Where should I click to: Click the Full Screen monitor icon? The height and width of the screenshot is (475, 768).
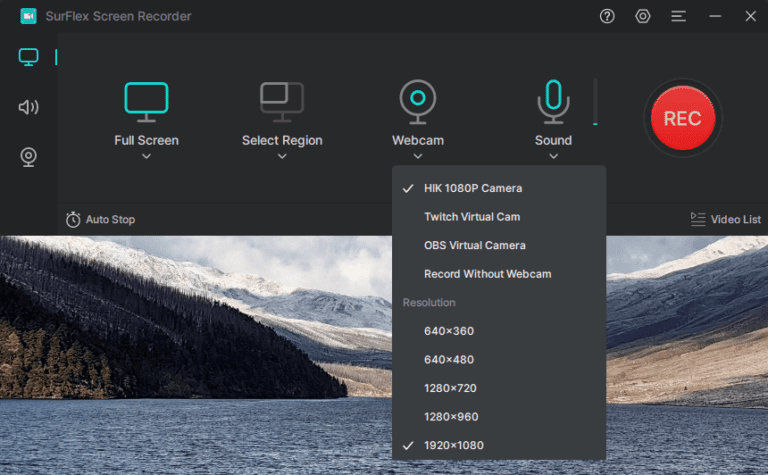[x=146, y=101]
